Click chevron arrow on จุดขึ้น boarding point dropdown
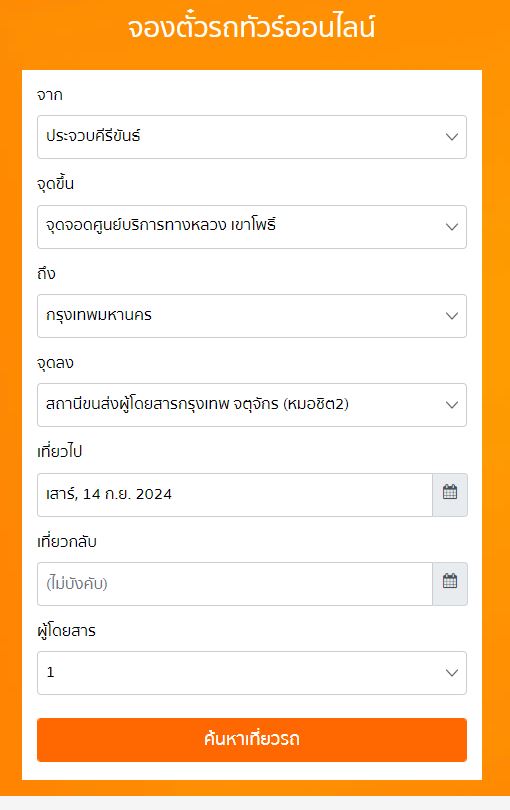This screenshot has width=510, height=810. pos(452,227)
